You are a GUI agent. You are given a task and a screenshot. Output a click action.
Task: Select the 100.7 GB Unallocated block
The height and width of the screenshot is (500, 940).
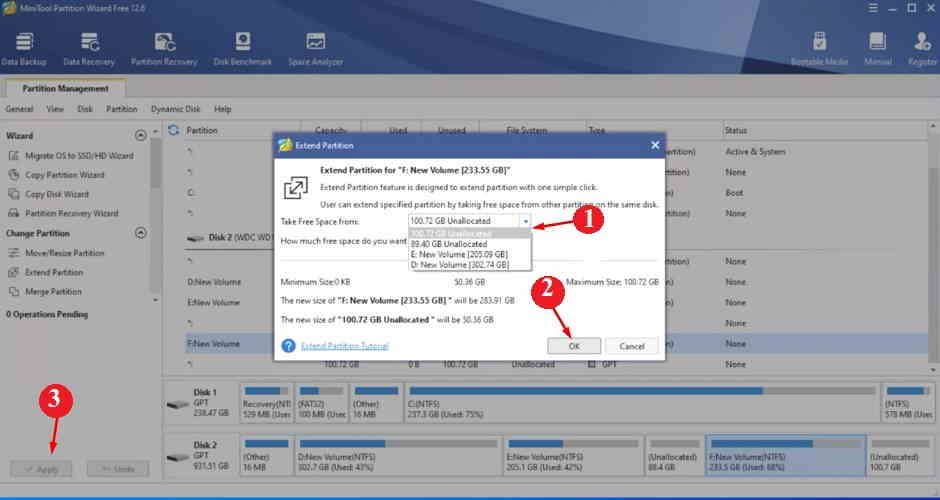(900, 455)
